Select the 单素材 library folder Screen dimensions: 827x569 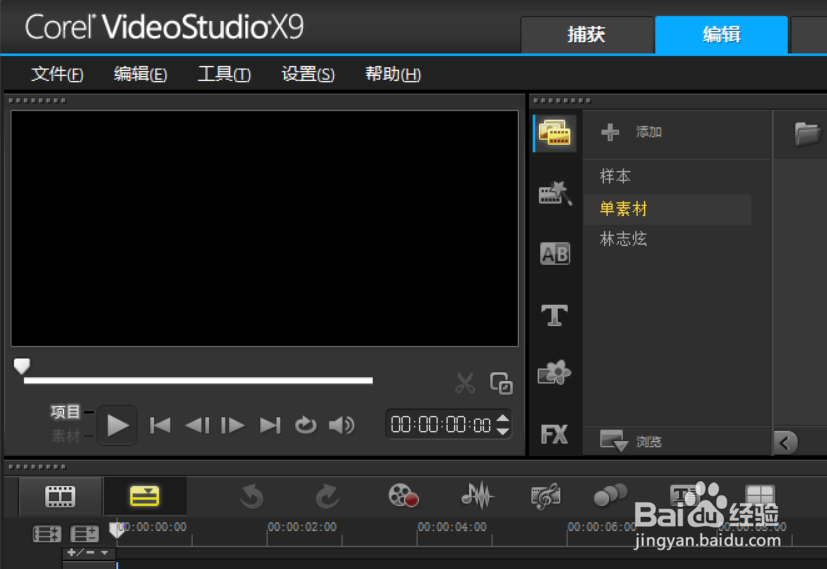(x=668, y=209)
